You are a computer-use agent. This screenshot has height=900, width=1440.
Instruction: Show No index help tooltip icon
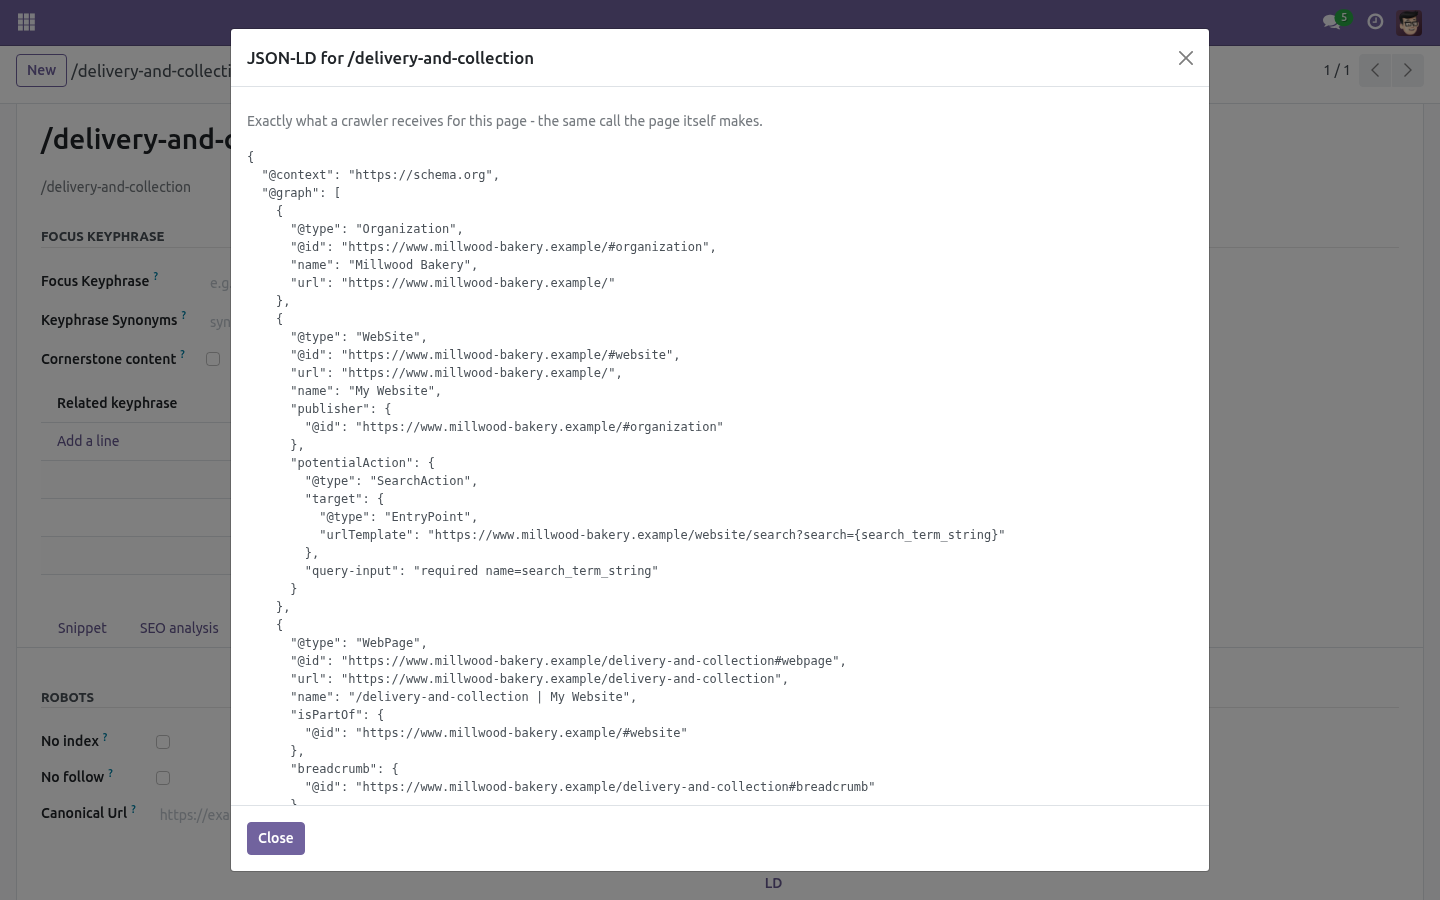click(105, 737)
